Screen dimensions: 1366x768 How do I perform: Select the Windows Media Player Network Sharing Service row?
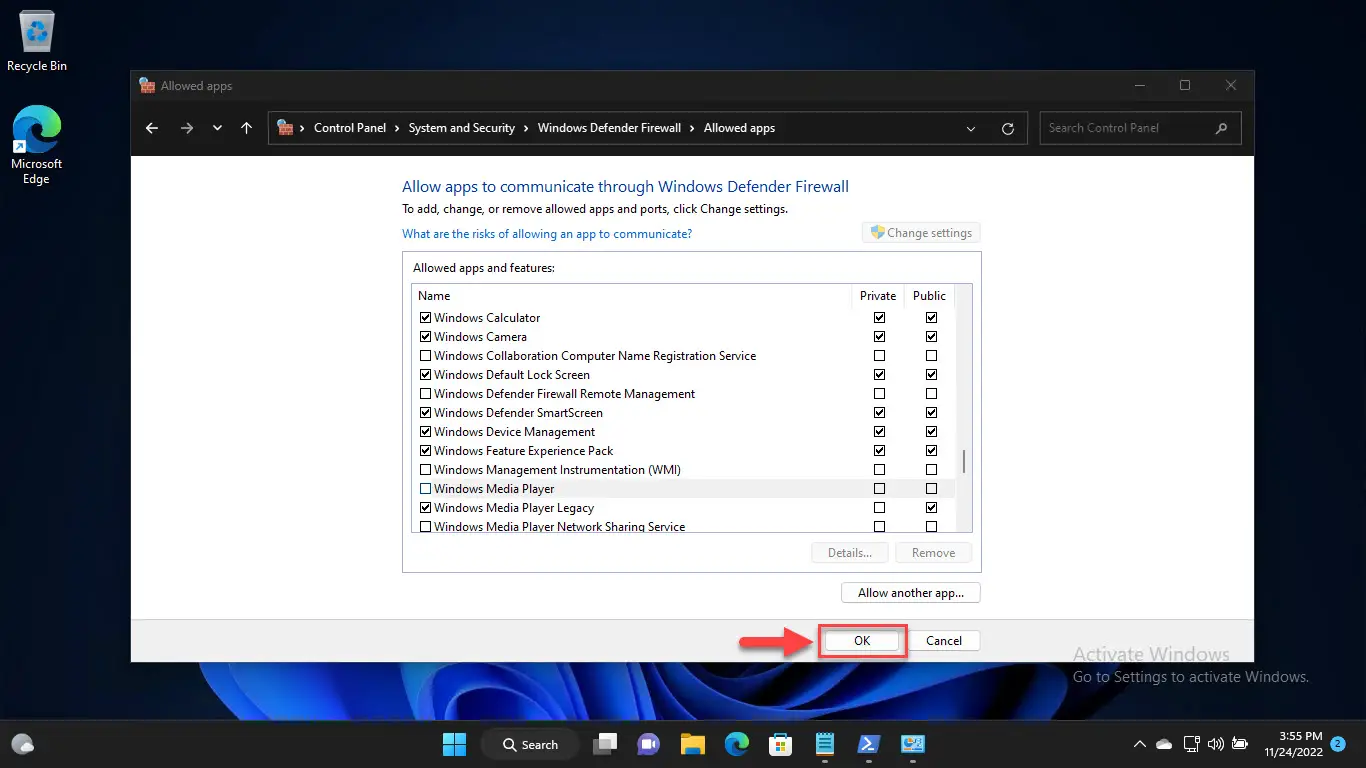coord(683,527)
